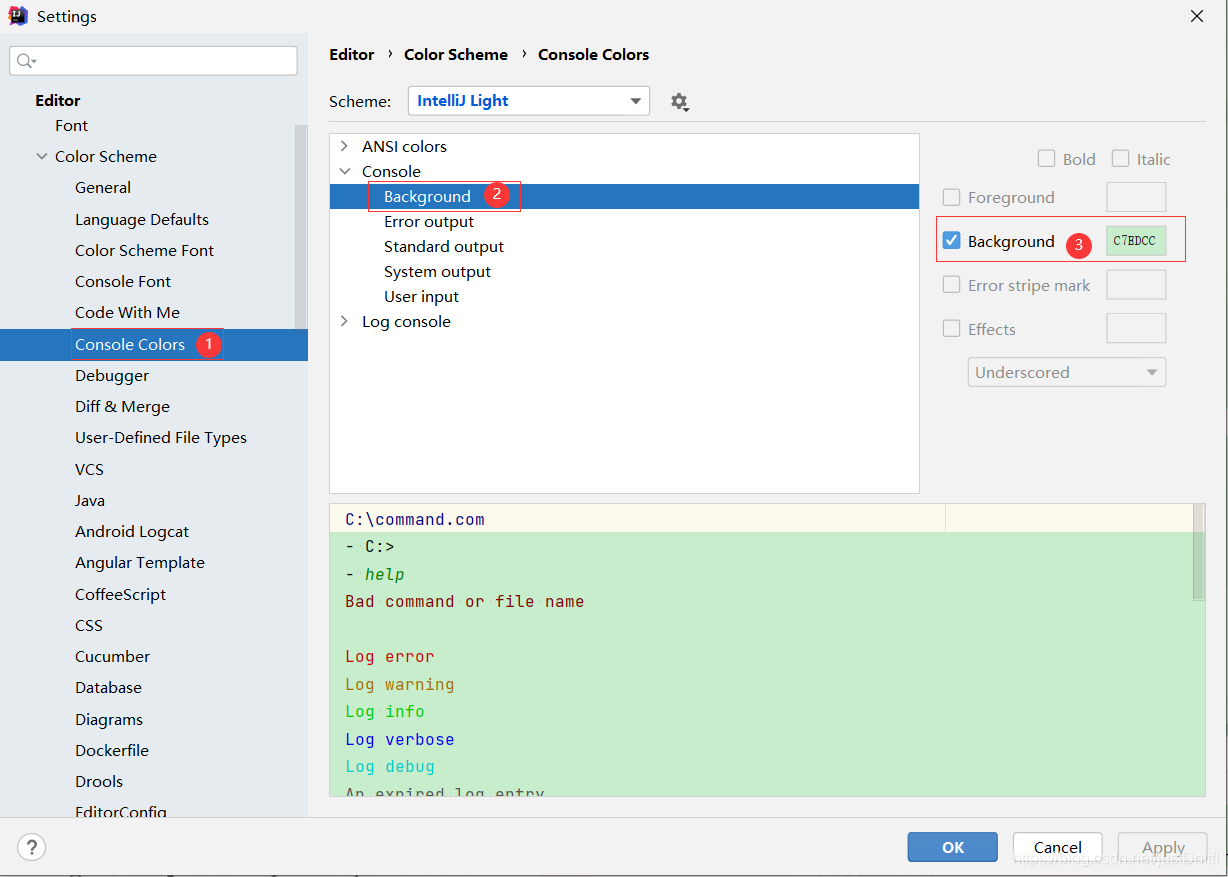
Task: Tick the Foreground checkbox
Action: (952, 197)
